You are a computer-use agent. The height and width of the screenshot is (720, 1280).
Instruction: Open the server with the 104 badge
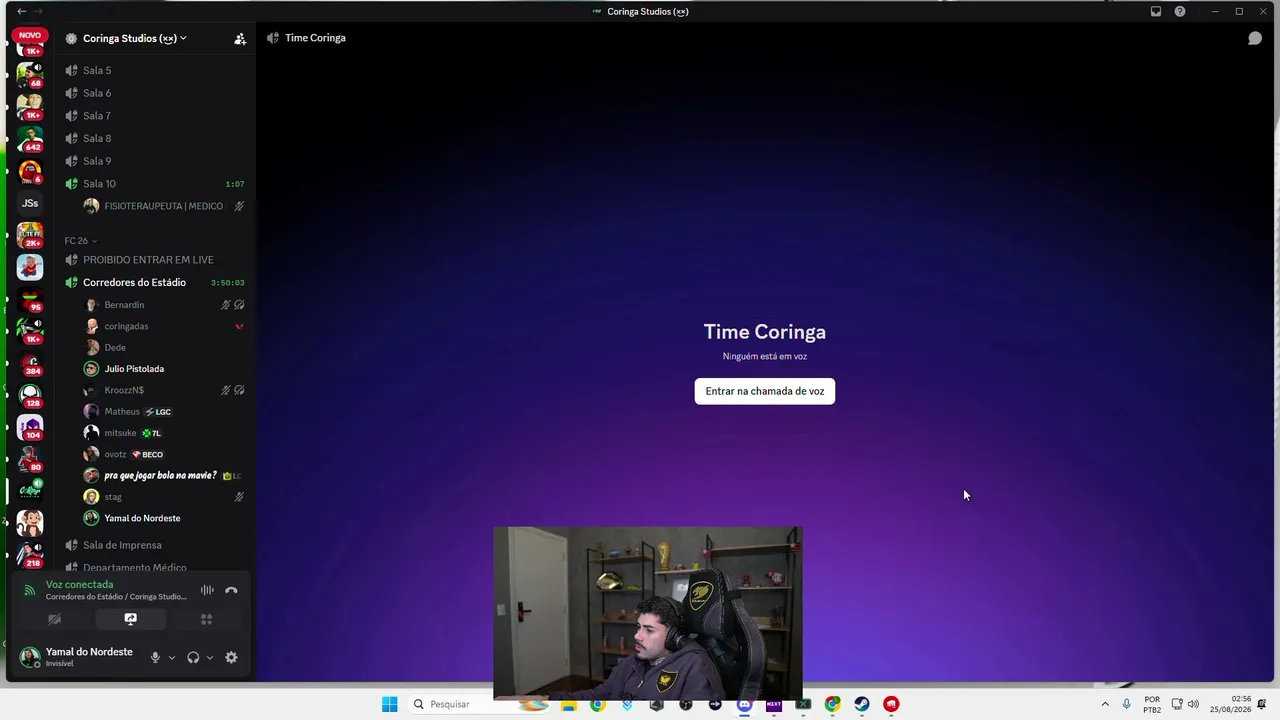(x=30, y=427)
